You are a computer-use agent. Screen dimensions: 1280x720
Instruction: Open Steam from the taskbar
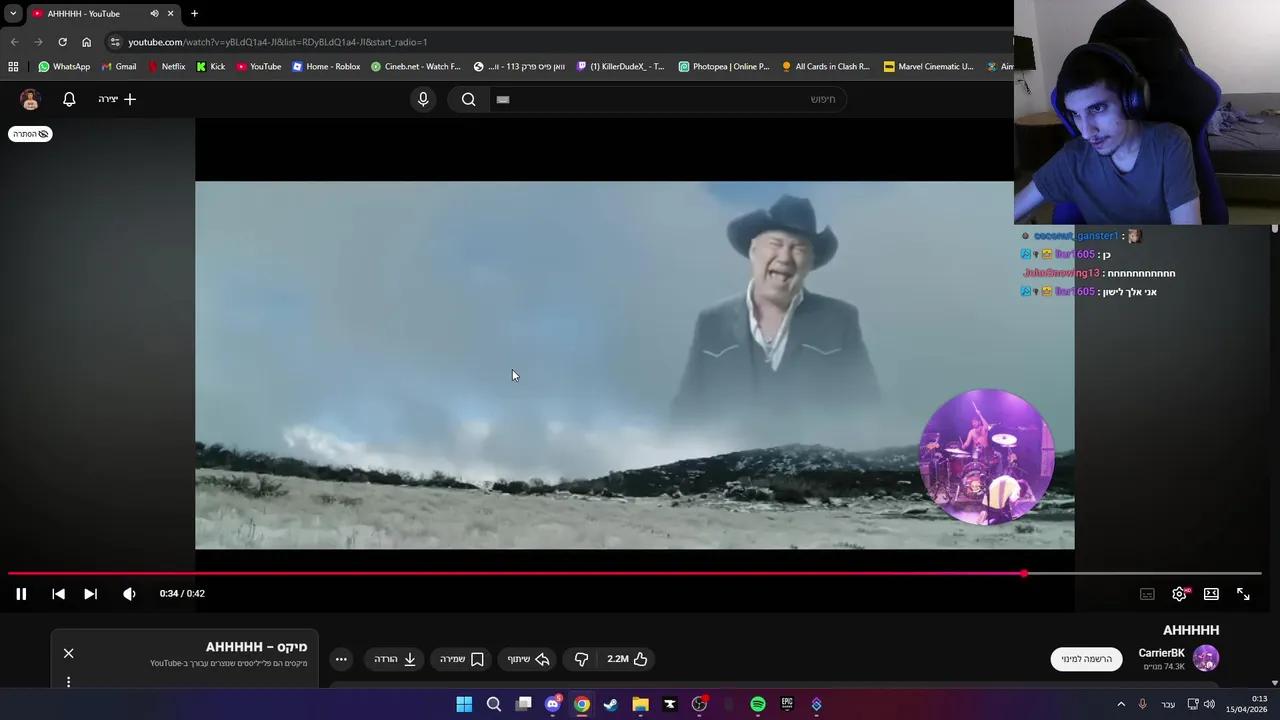click(611, 704)
